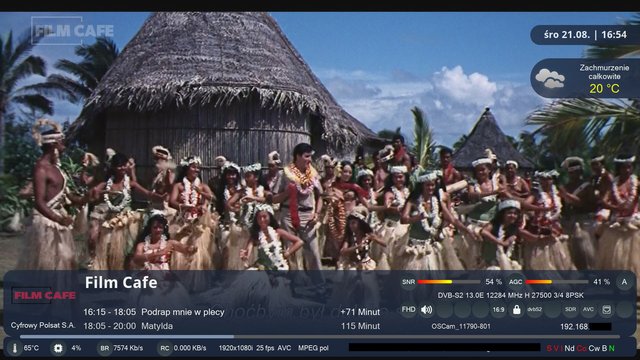
Task: Click the AVC codec indicator icon
Action: tap(588, 310)
